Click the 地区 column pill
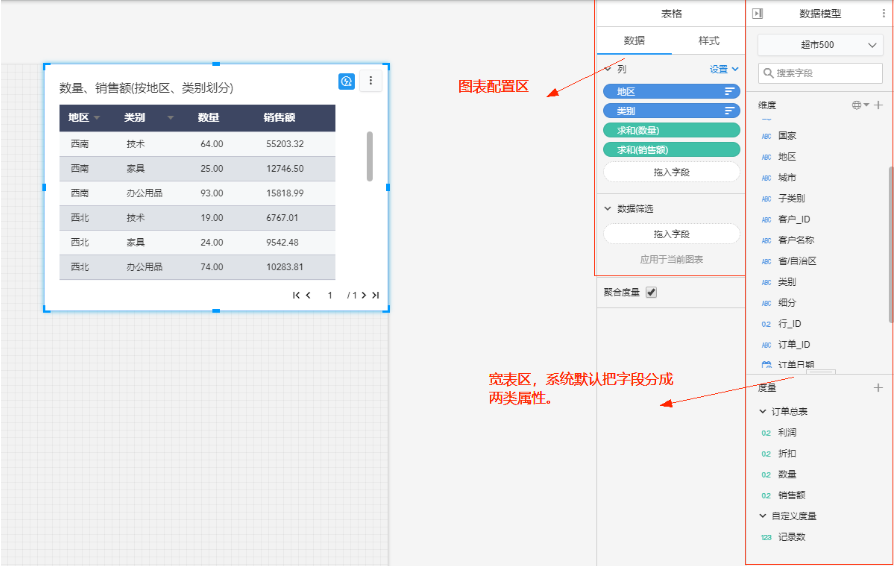This screenshot has width=895, height=566. coord(672,91)
